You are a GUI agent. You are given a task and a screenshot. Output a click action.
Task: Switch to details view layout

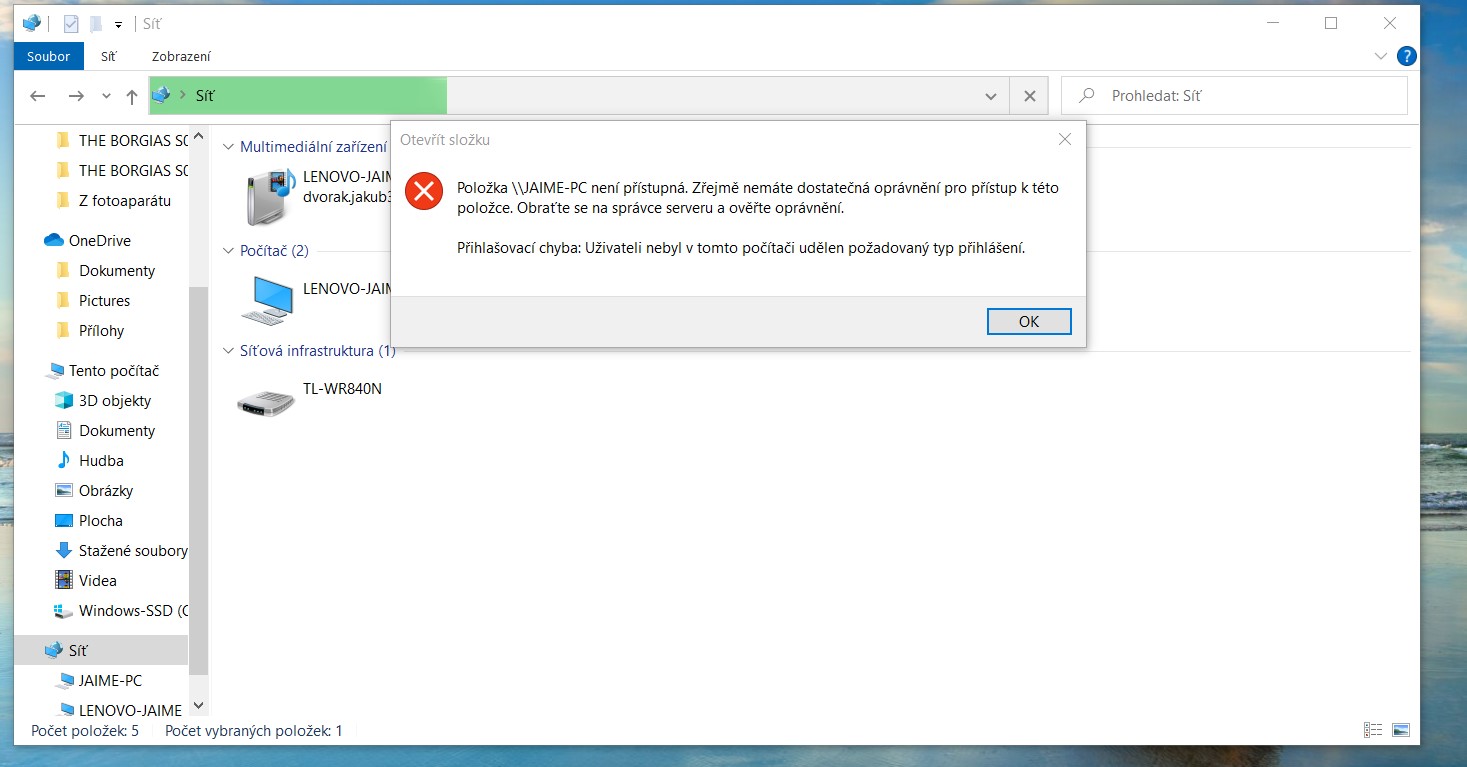pyautogui.click(x=1373, y=731)
